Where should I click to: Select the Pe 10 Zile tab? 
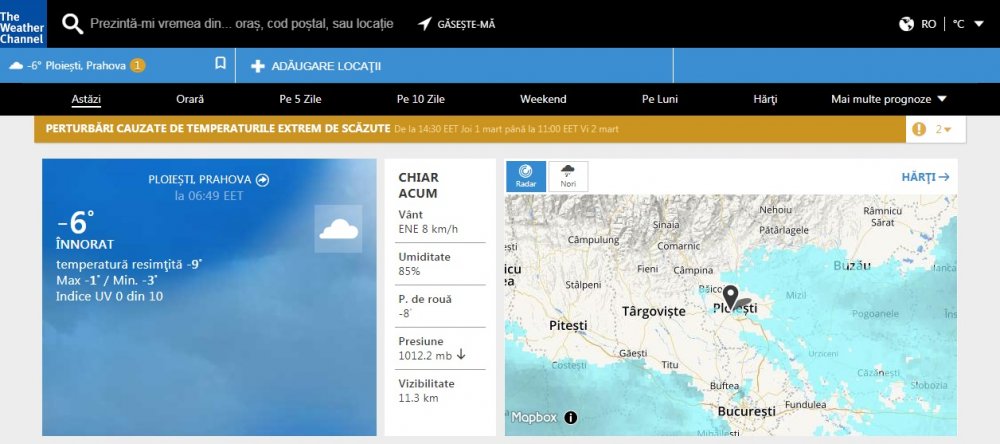420,99
